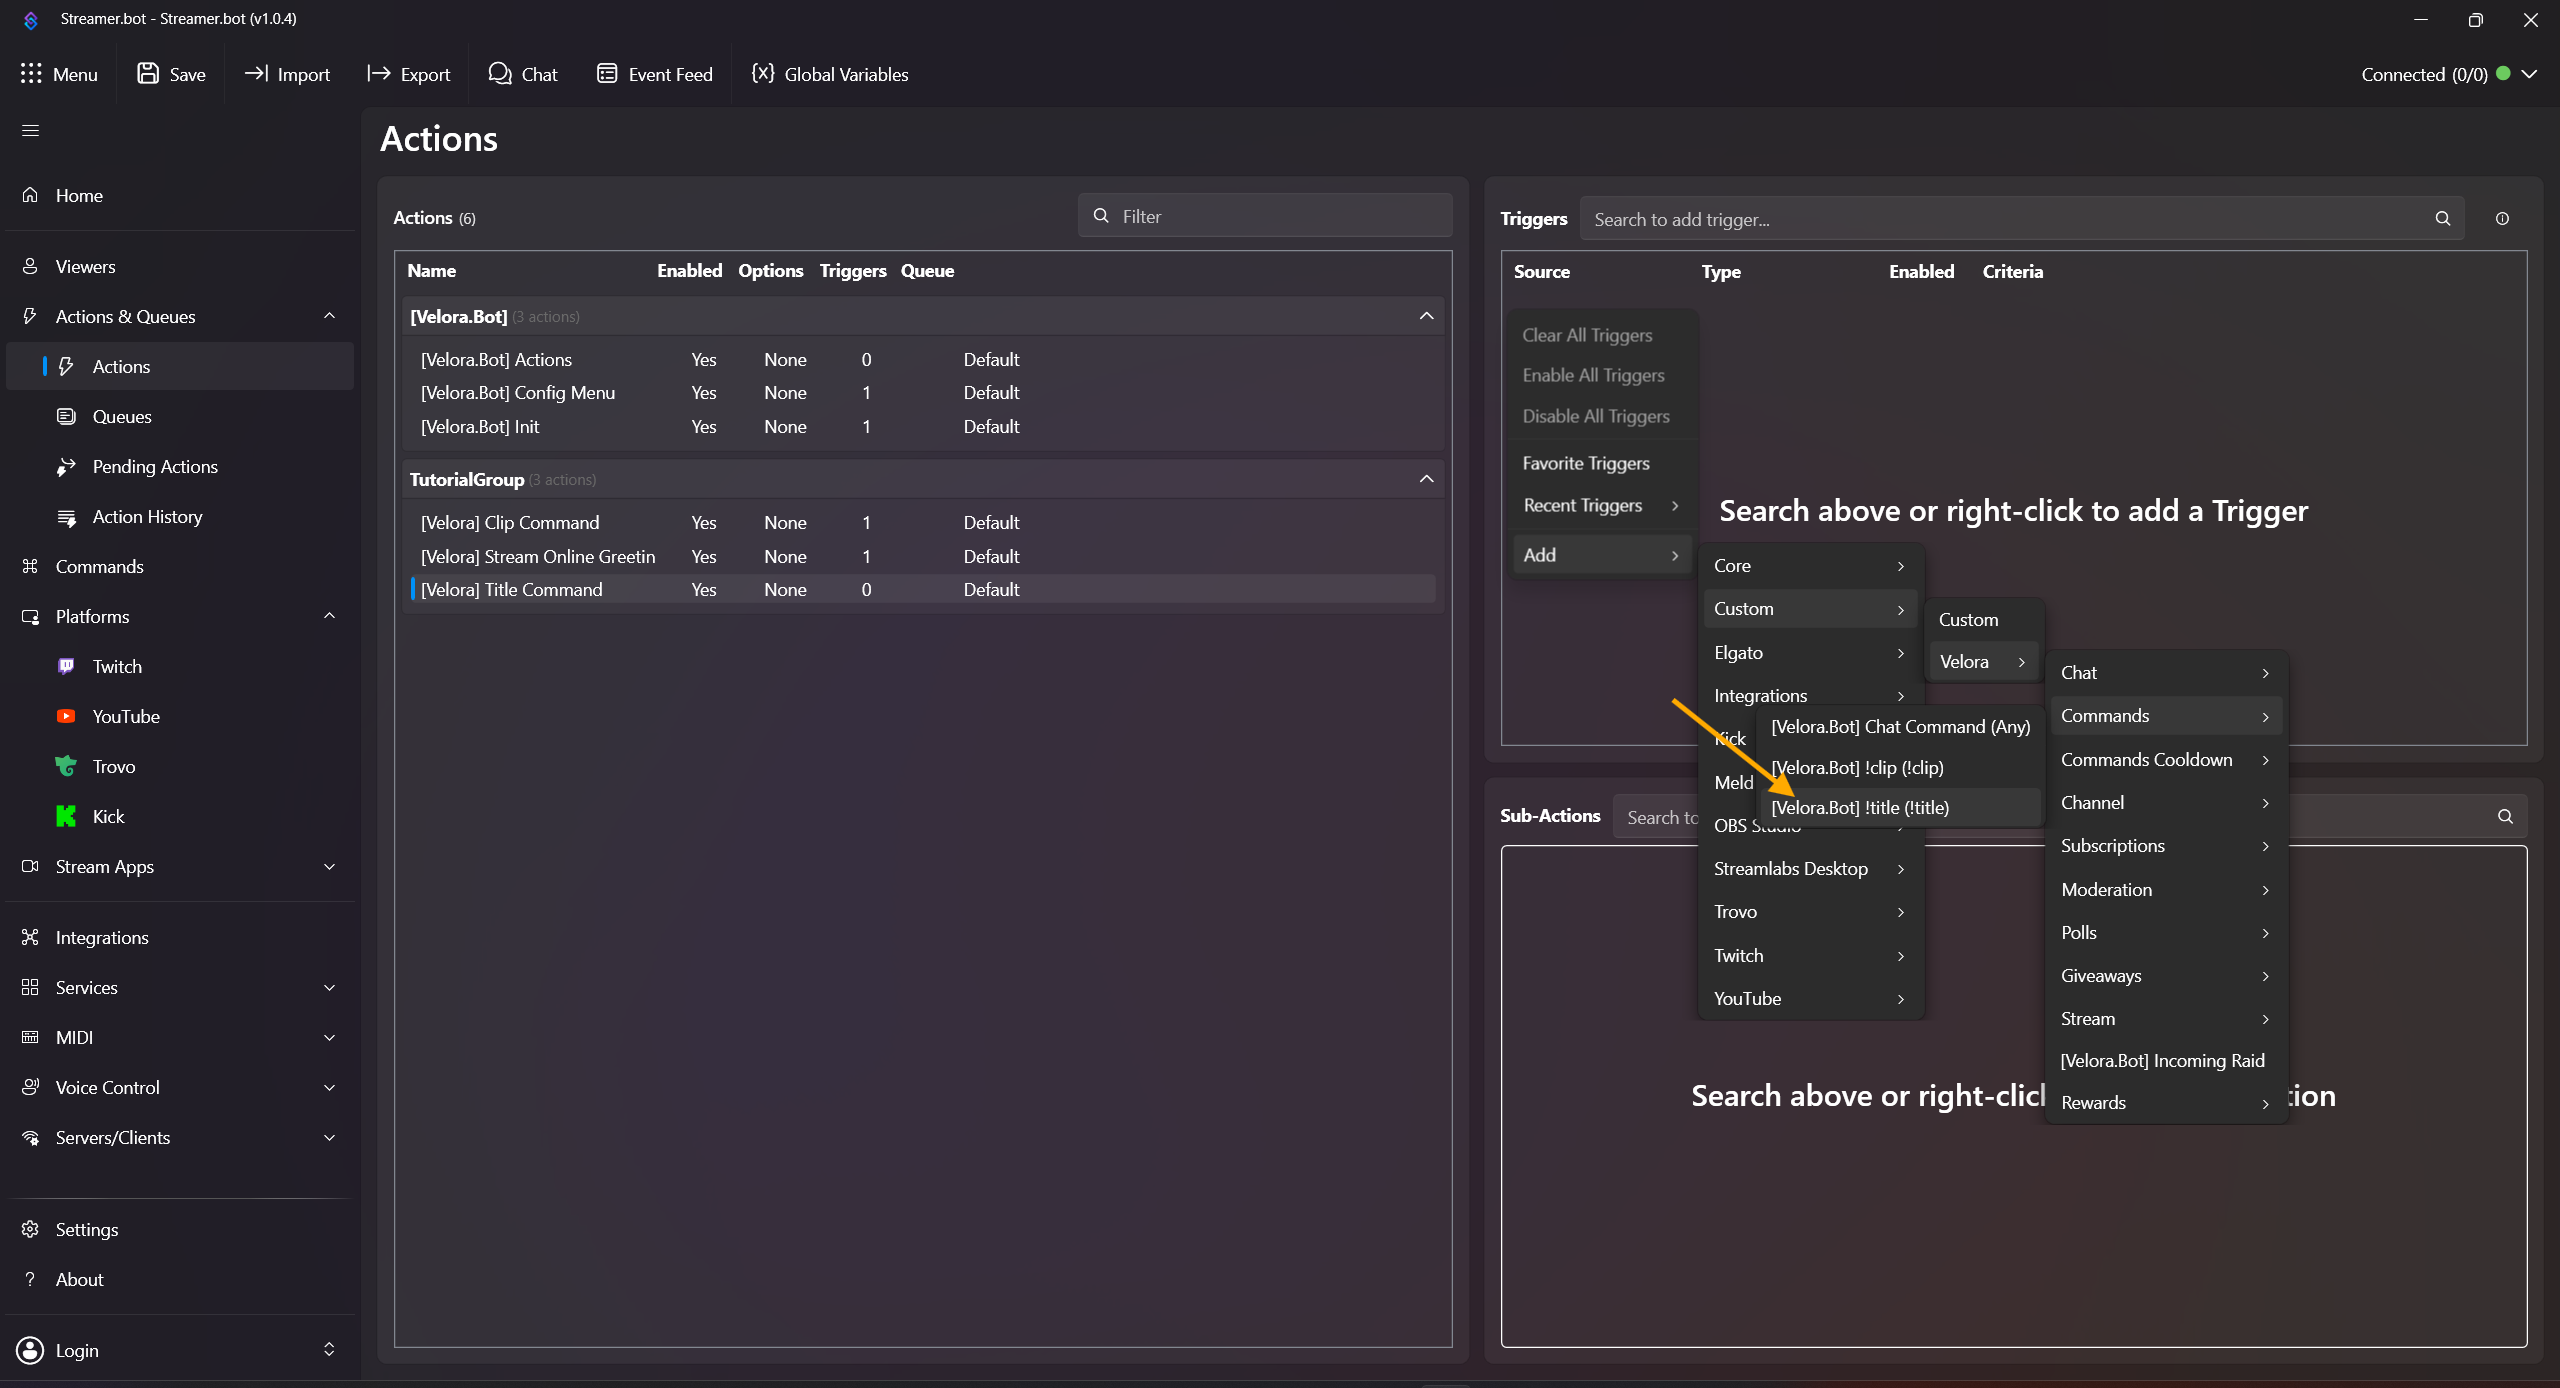Select the [Velora.Bot] !title trigger entry

1859,807
